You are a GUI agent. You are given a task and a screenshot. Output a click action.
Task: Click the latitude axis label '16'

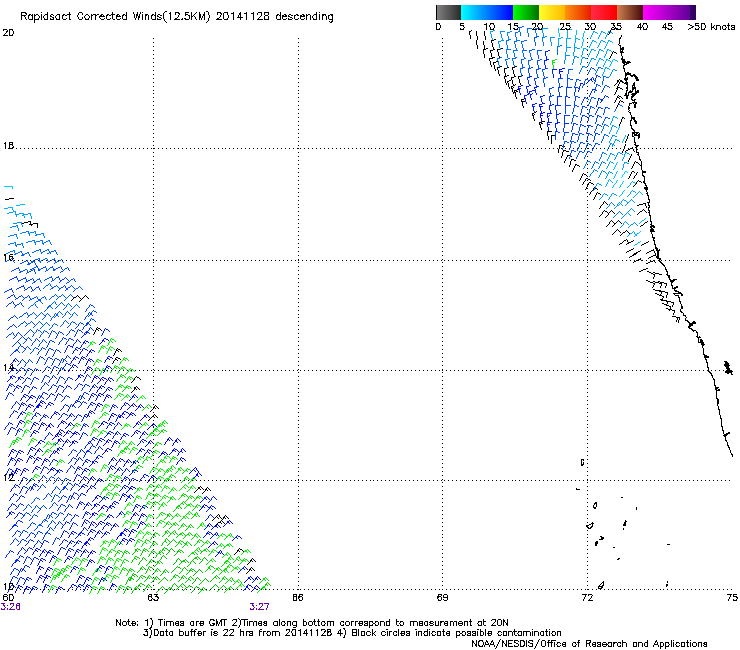(8, 257)
